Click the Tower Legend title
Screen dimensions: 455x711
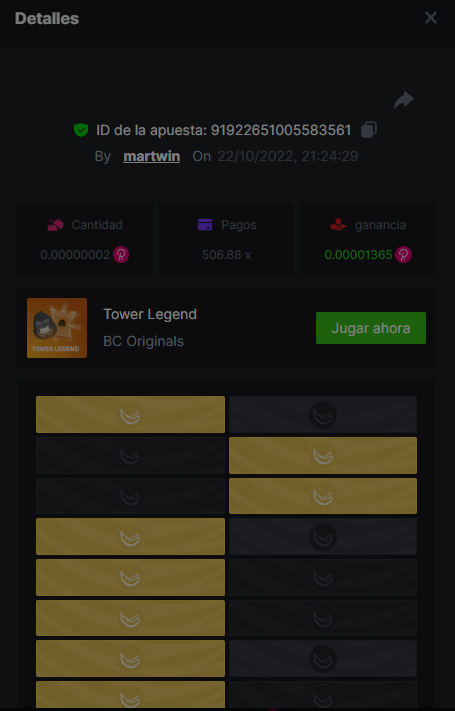(150, 314)
